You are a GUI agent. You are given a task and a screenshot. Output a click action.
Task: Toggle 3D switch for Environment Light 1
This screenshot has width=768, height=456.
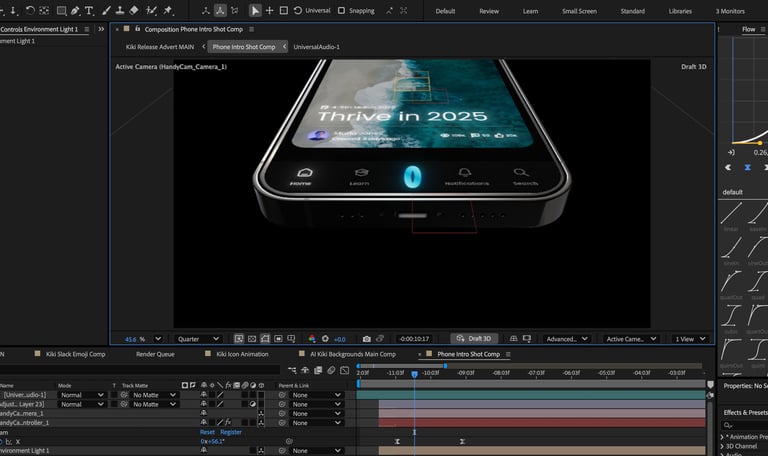(x=261, y=450)
